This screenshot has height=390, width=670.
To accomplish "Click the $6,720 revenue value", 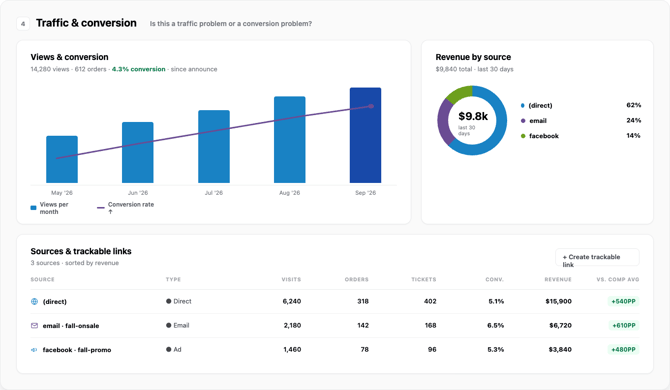I will pyautogui.click(x=560, y=325).
